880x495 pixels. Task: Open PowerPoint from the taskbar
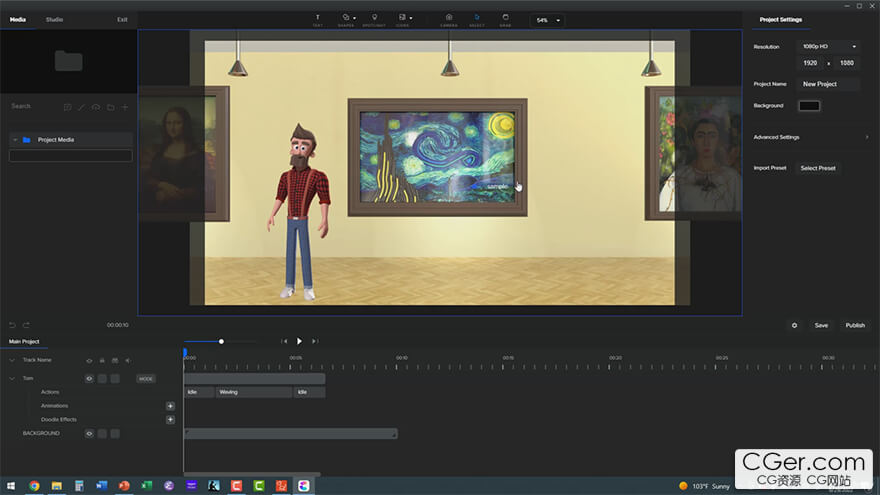click(x=124, y=486)
